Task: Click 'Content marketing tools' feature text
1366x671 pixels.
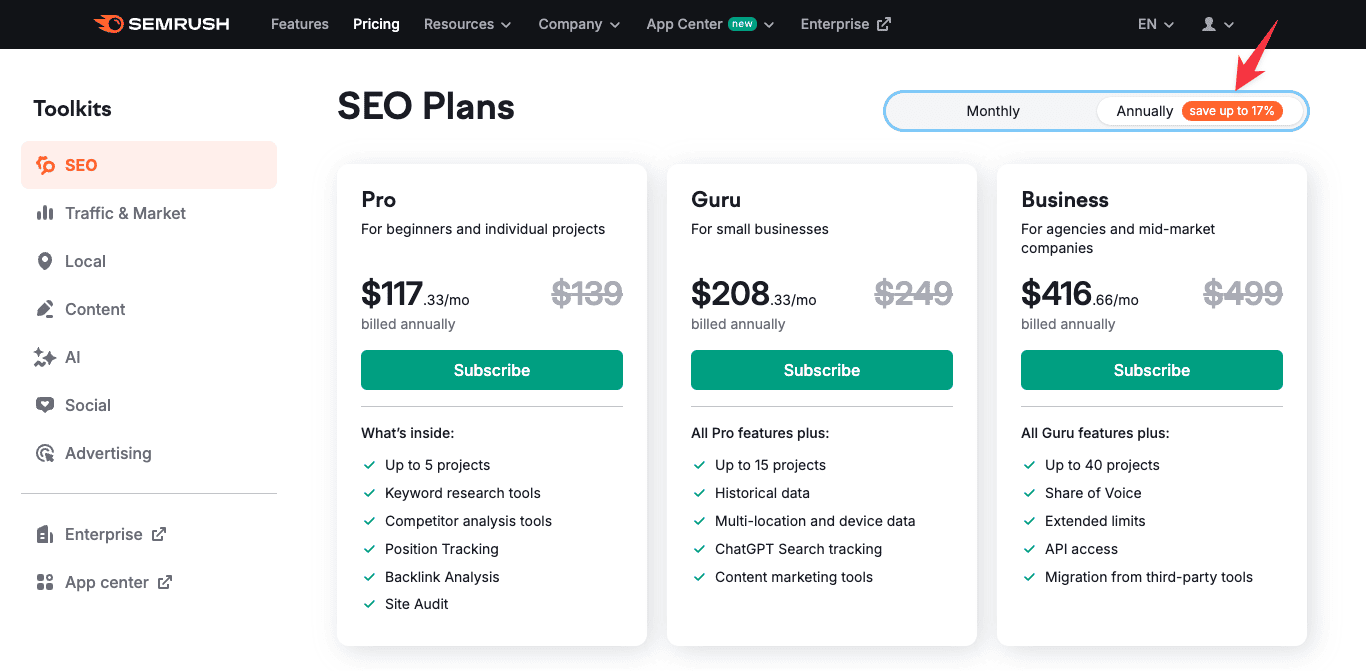Action: pyautogui.click(x=794, y=577)
